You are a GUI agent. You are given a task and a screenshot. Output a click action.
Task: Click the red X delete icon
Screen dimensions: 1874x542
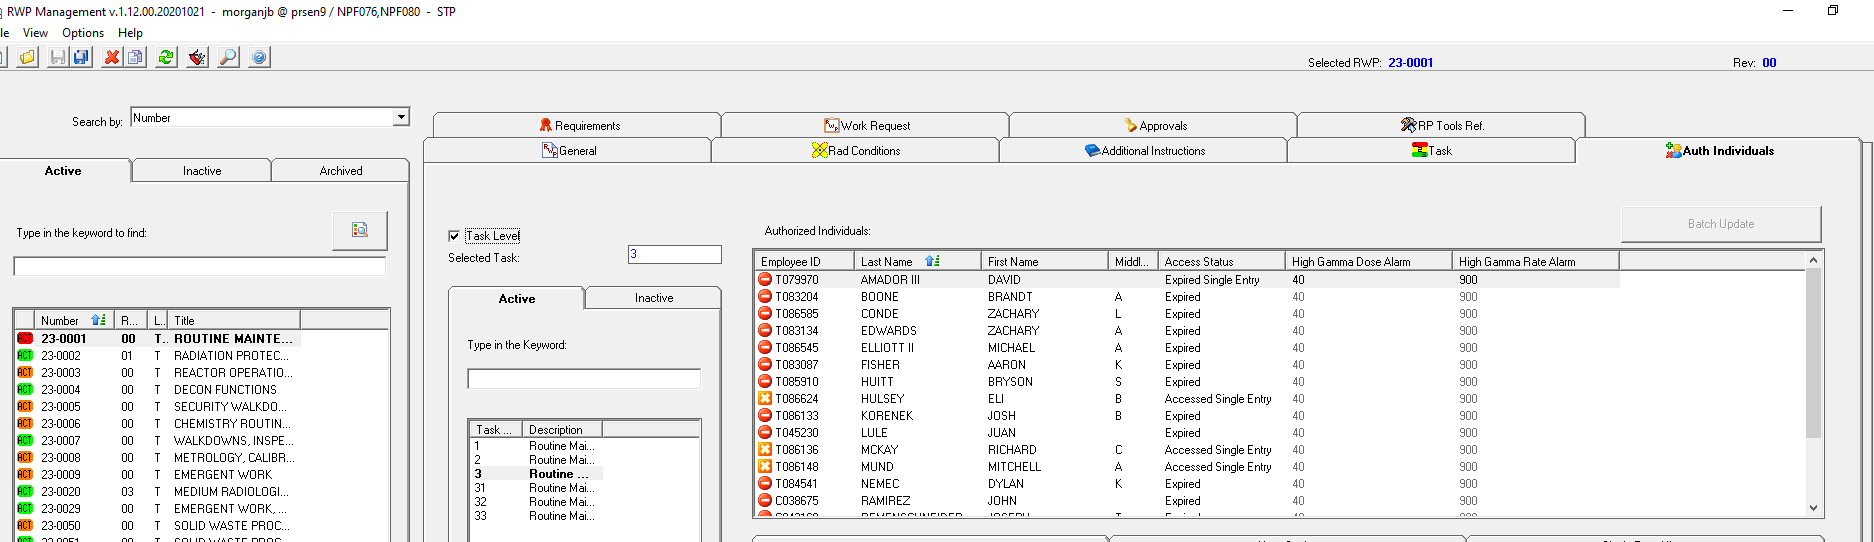coord(112,57)
